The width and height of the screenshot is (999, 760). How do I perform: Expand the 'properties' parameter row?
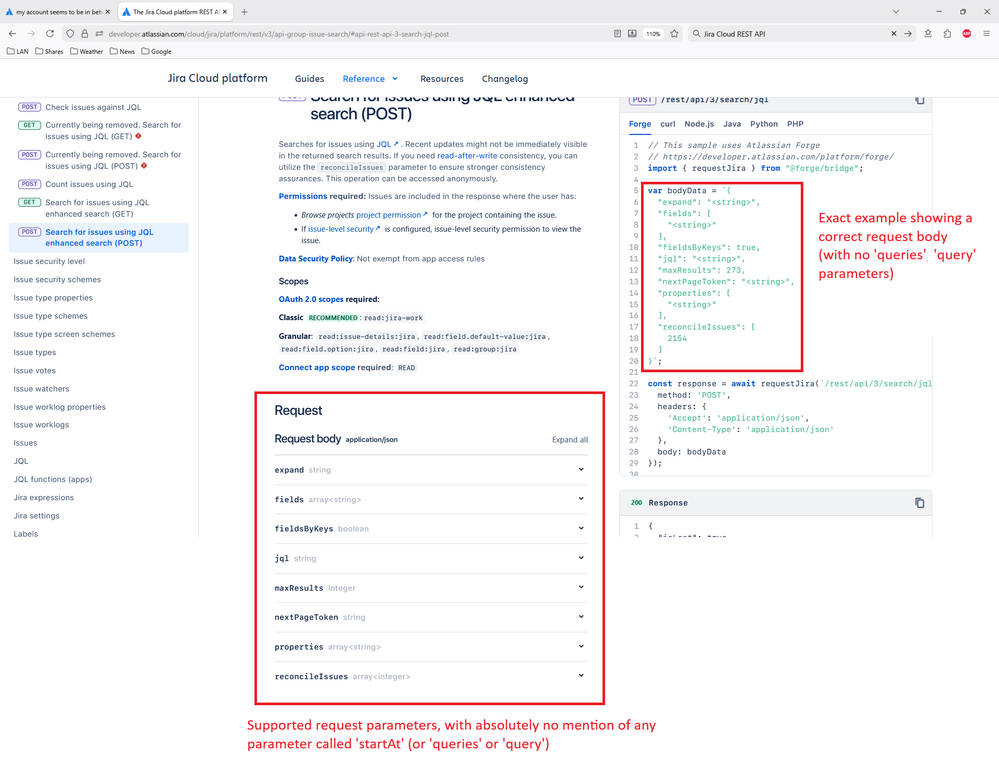(431, 647)
